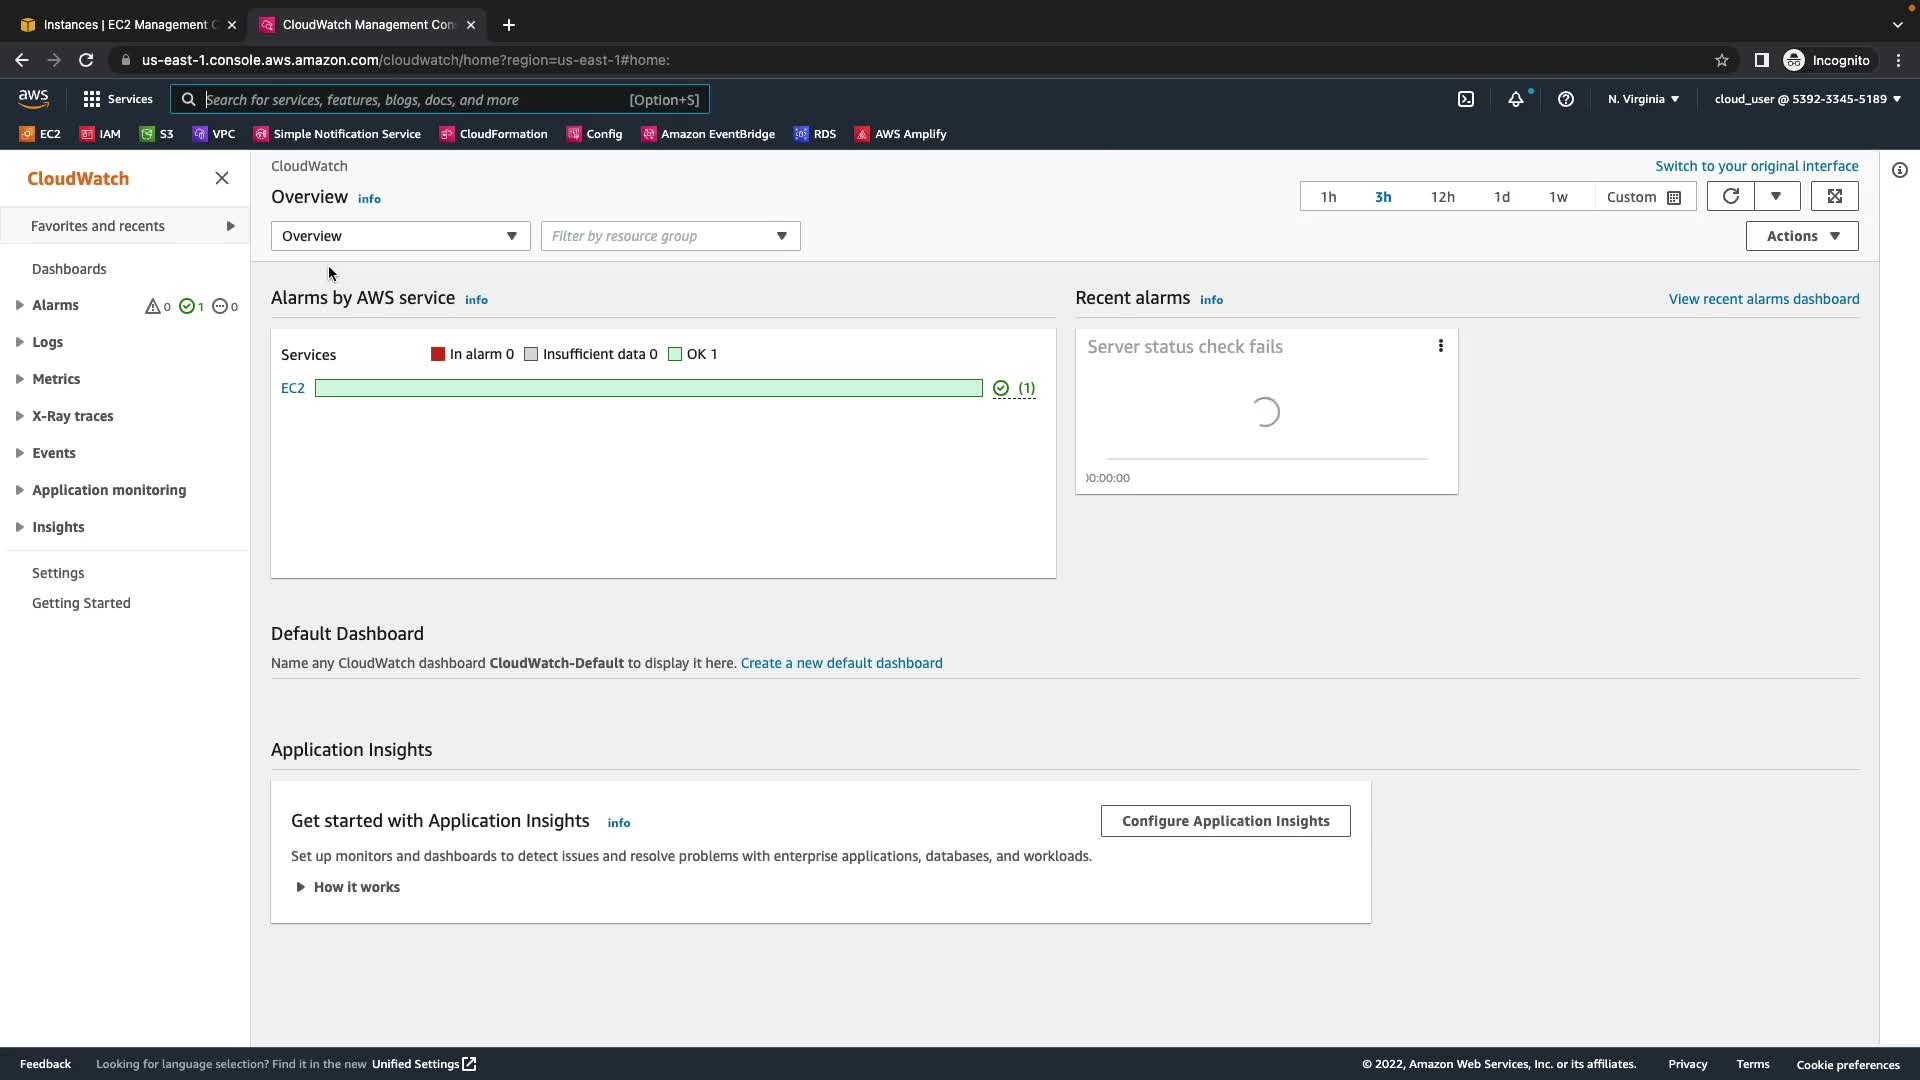The image size is (1920, 1080).
Task: Open the Overview dropdown selector
Action: (400, 236)
